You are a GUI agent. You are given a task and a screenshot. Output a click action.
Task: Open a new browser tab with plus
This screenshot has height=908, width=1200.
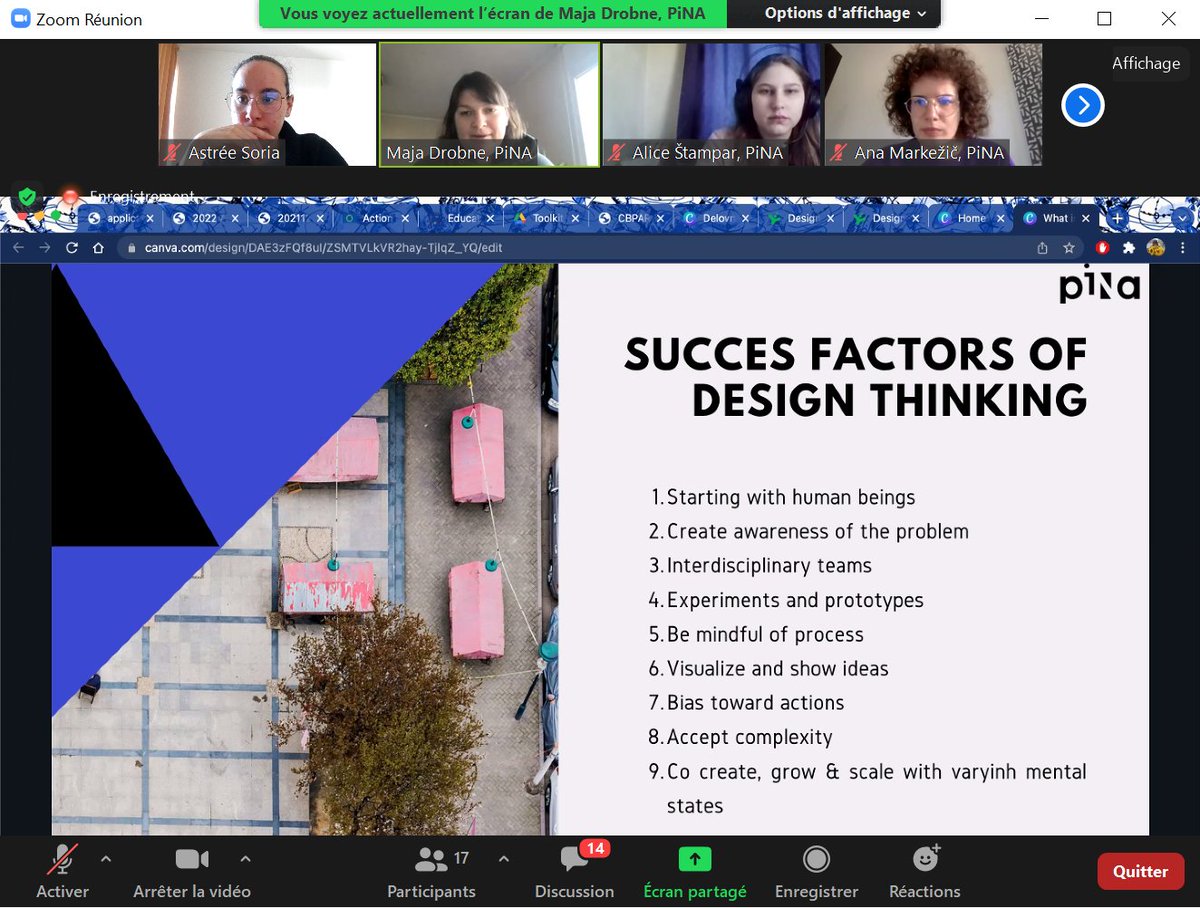point(1117,218)
